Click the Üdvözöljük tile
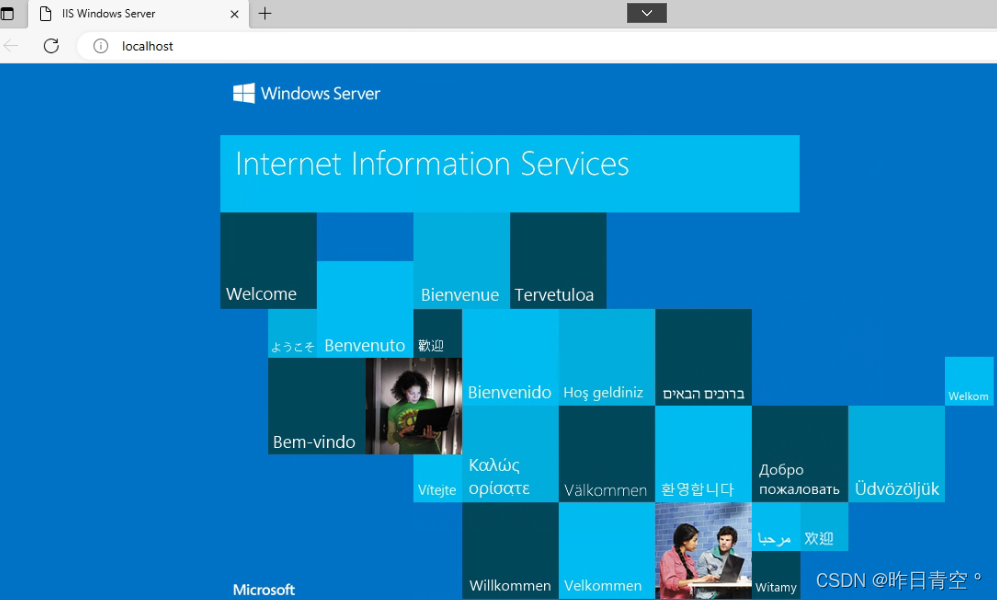Viewport: 997px width, 600px height. point(897,454)
